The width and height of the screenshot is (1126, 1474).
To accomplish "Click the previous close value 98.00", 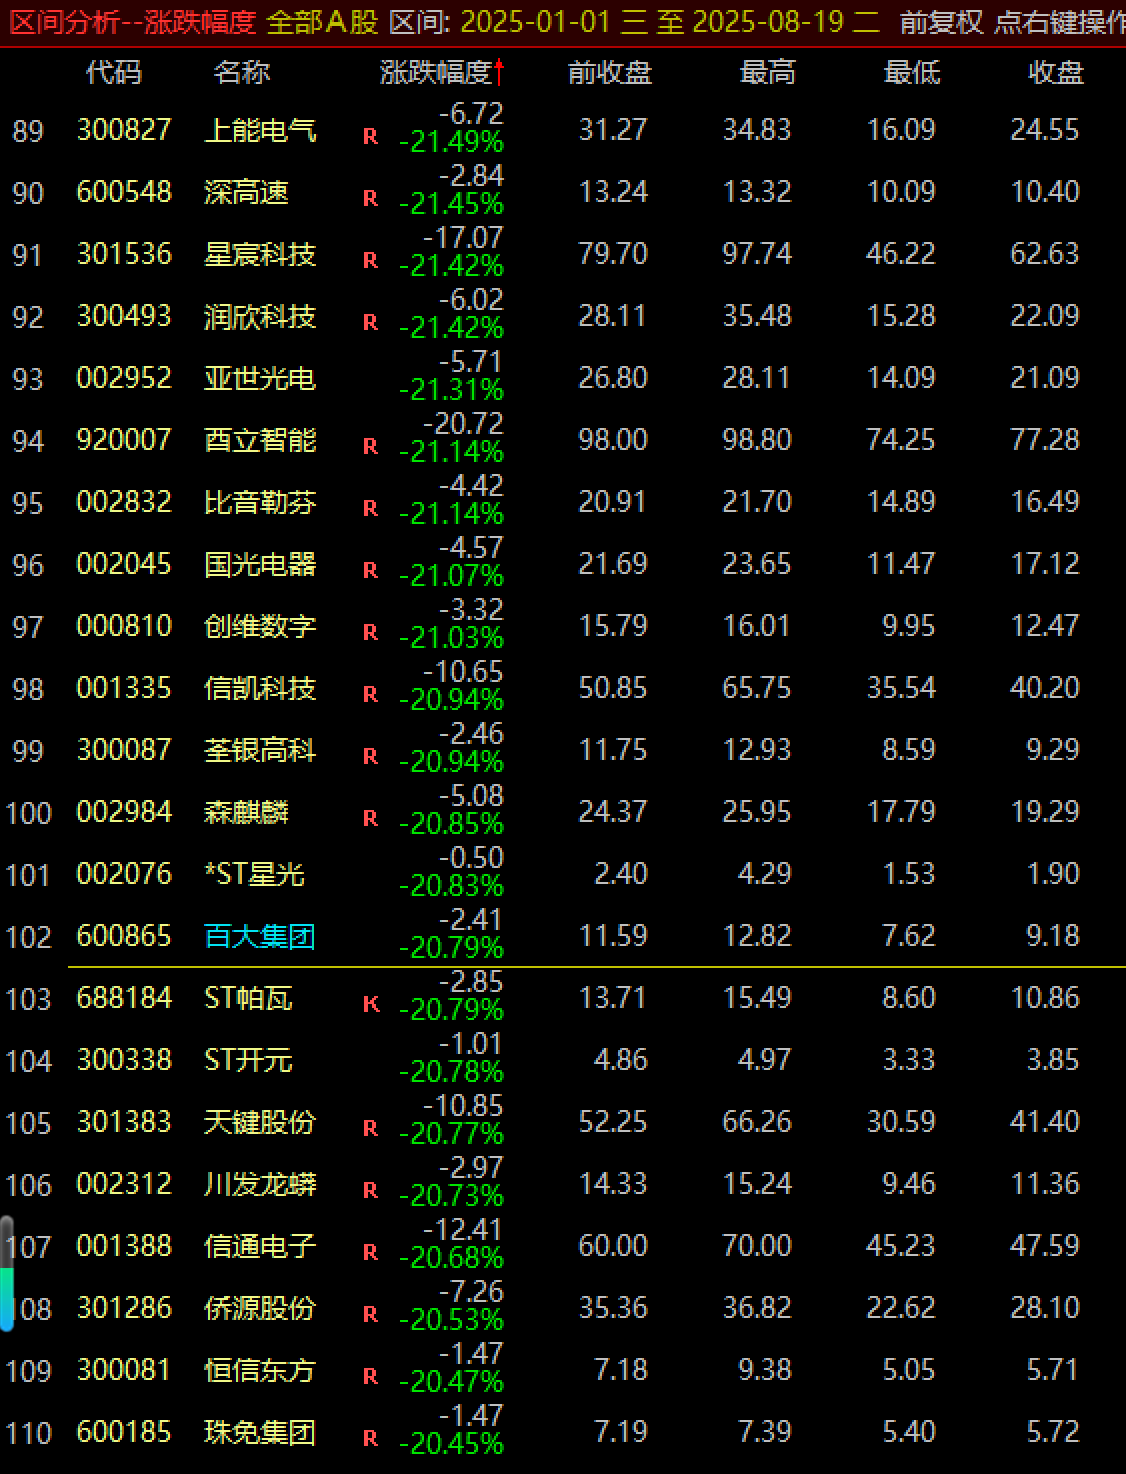I will click(x=613, y=440).
